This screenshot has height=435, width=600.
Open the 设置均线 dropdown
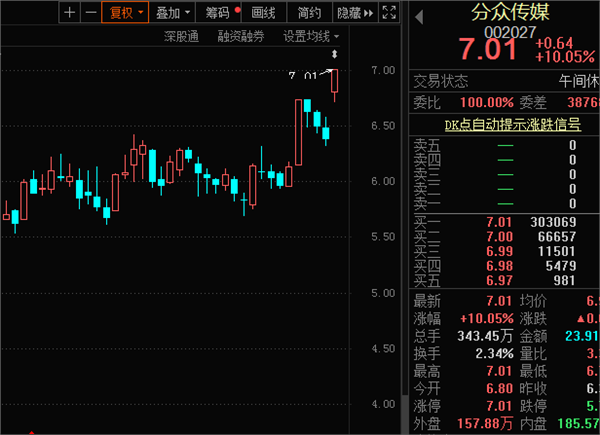[311, 36]
